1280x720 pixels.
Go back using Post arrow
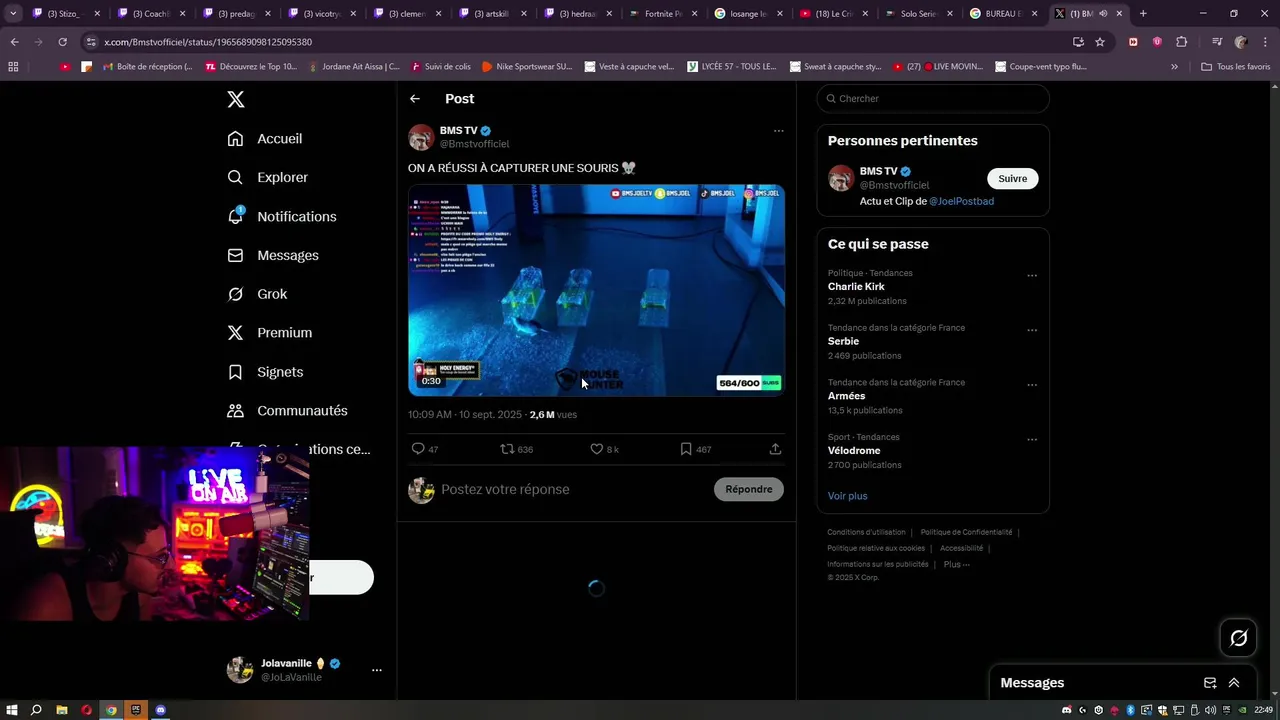click(x=415, y=99)
